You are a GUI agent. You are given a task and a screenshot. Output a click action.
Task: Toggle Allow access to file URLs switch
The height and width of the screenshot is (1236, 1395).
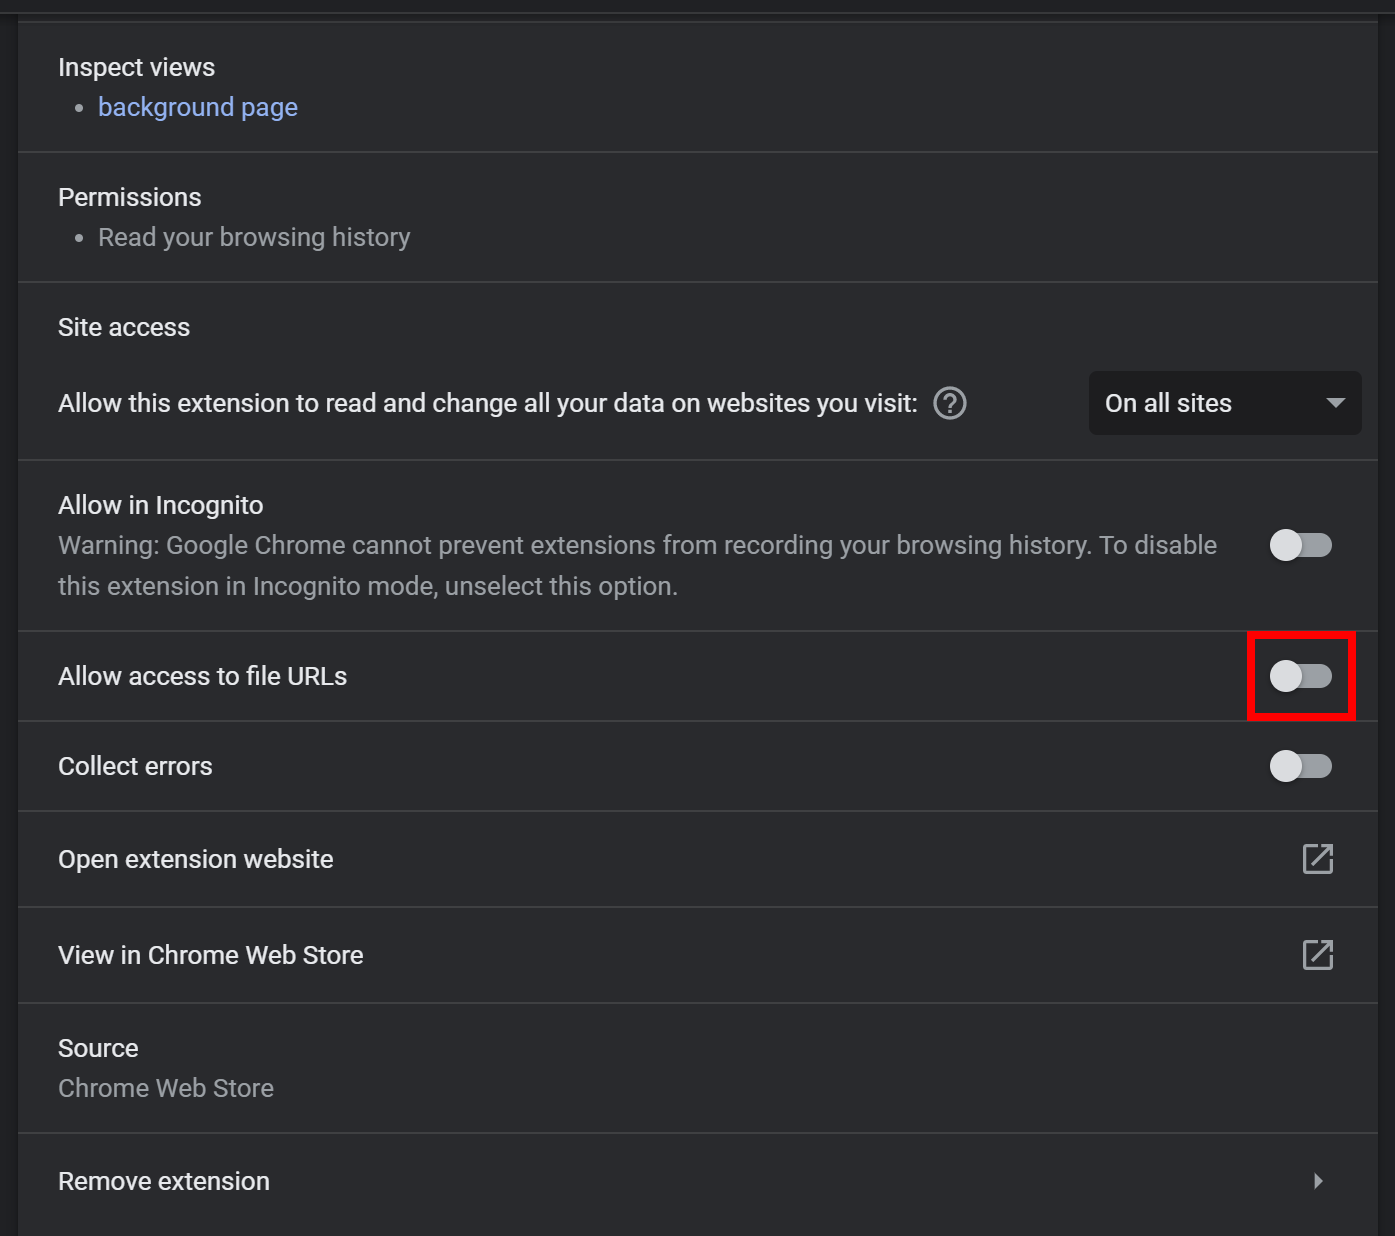point(1300,676)
